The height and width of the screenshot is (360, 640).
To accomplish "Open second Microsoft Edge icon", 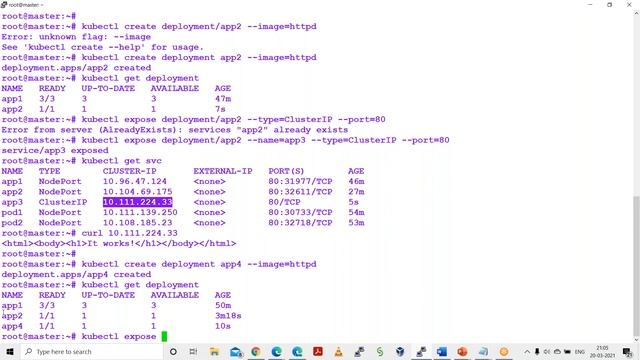I will click(297, 351).
